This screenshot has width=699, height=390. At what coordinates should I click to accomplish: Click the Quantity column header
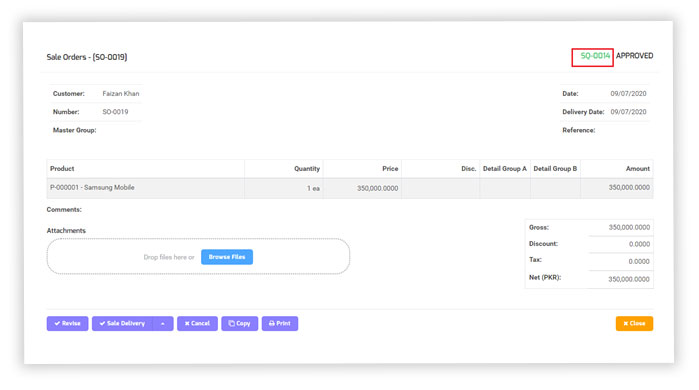pyautogui.click(x=284, y=168)
